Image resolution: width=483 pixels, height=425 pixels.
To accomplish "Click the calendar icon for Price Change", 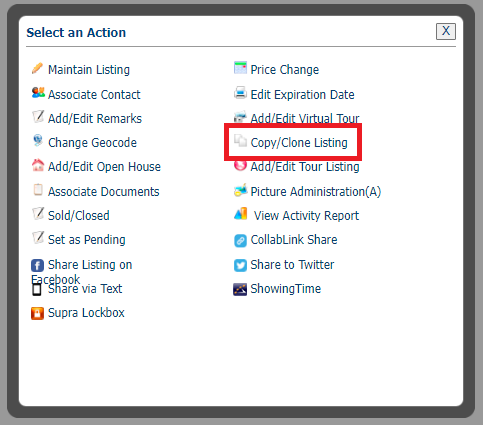I will coord(240,68).
